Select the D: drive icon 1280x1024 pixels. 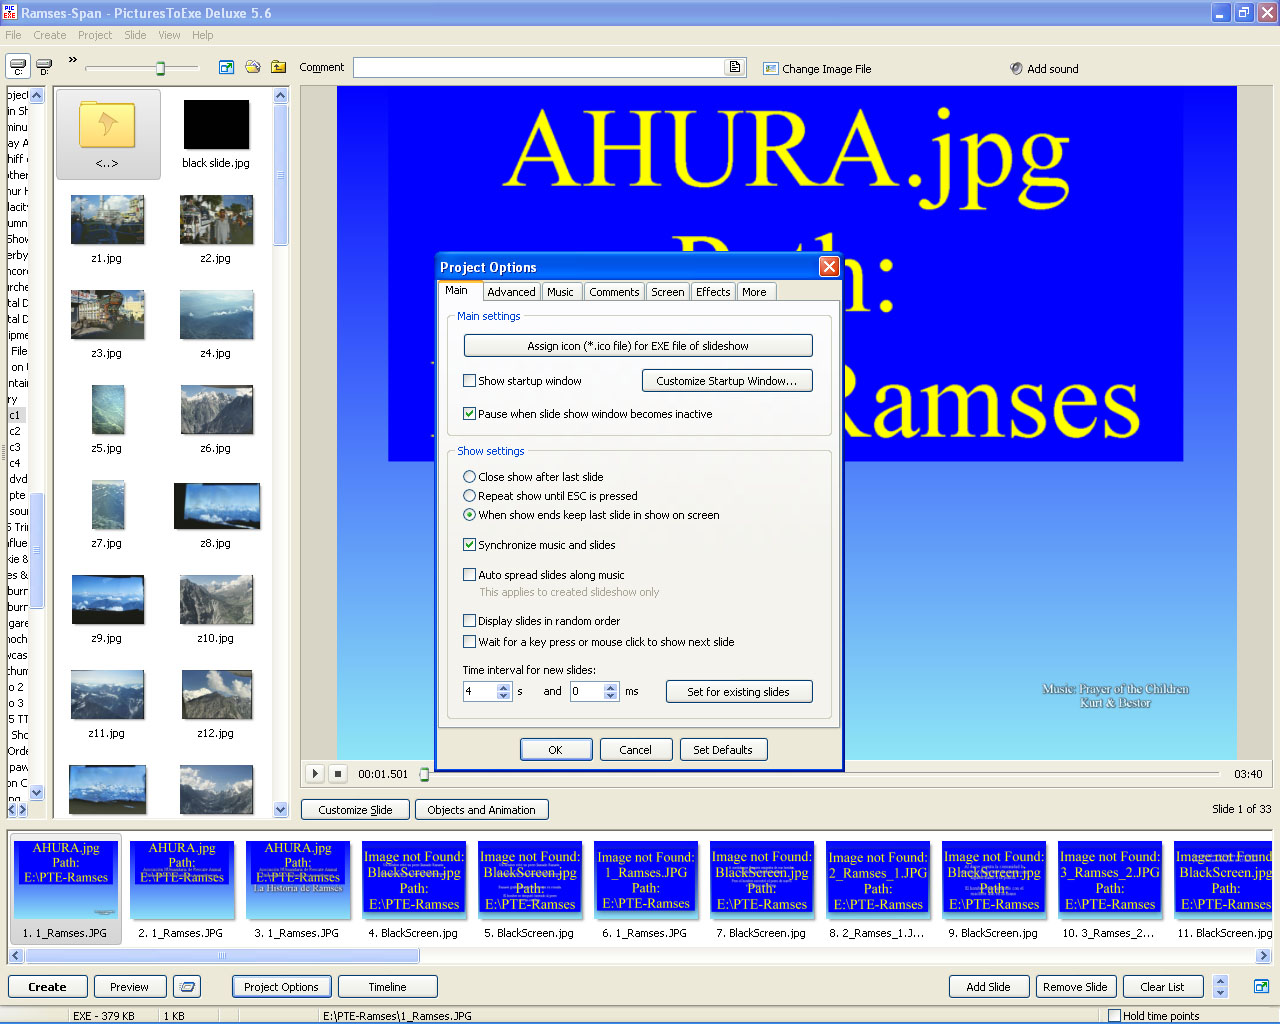tap(44, 67)
